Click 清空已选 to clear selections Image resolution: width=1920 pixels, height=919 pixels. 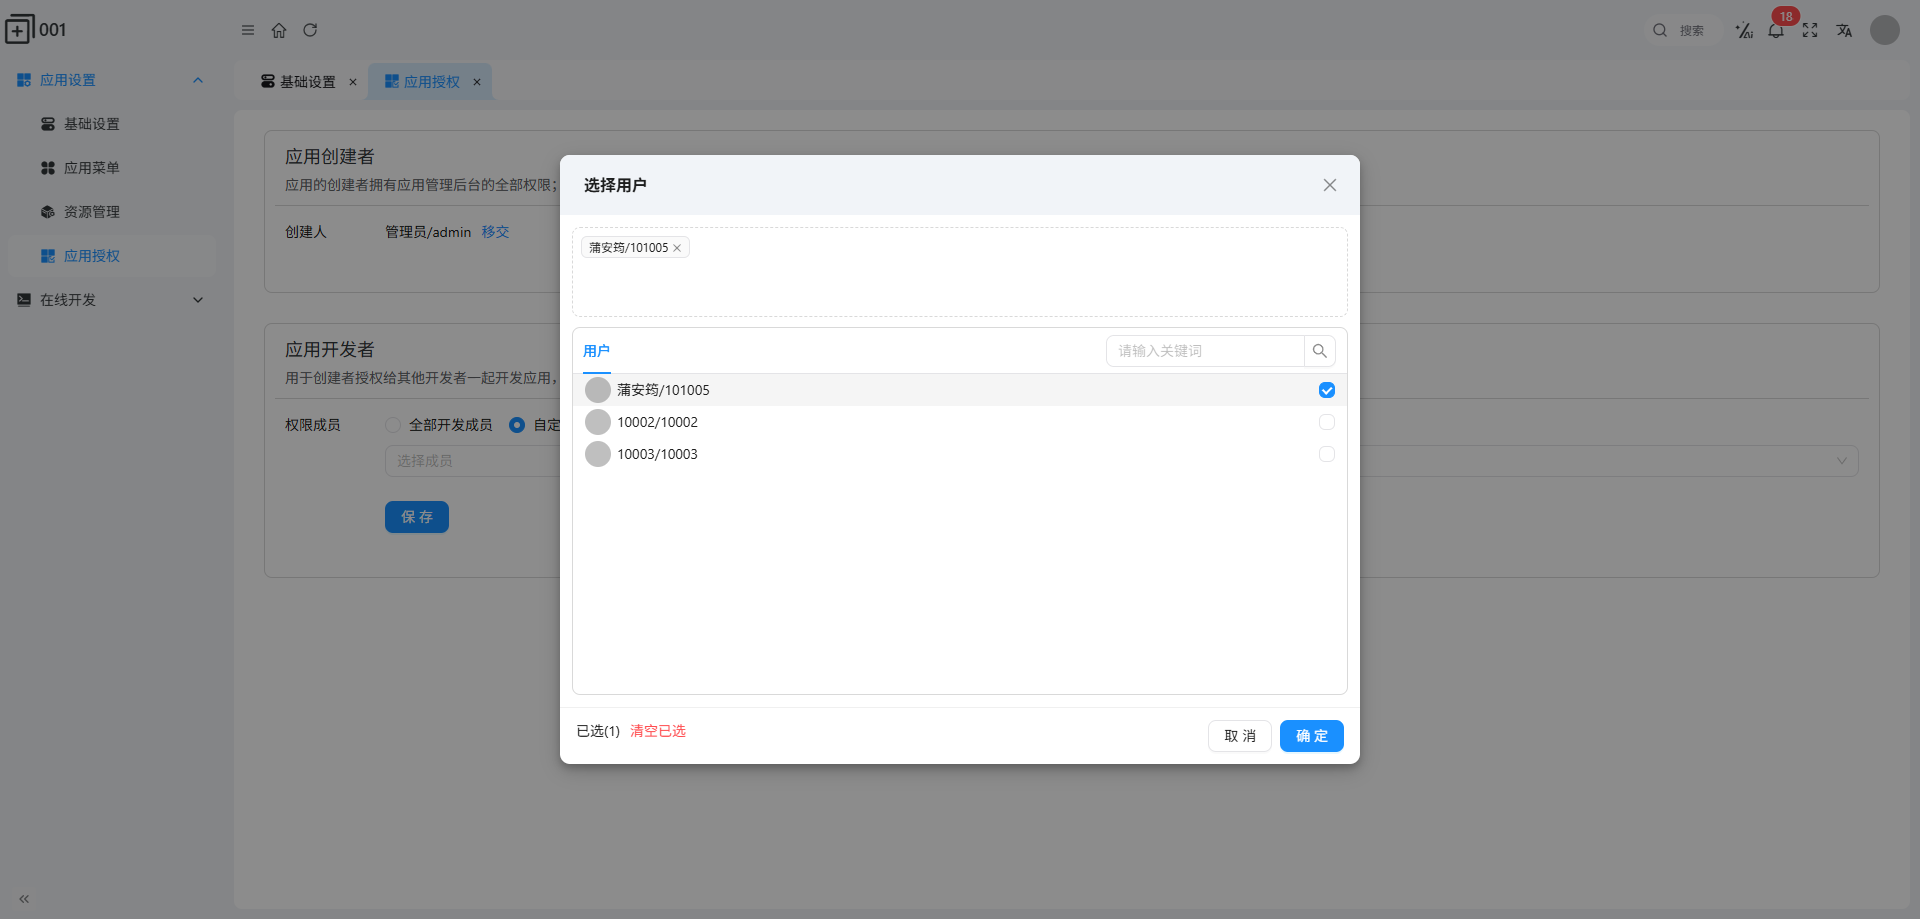tap(658, 731)
